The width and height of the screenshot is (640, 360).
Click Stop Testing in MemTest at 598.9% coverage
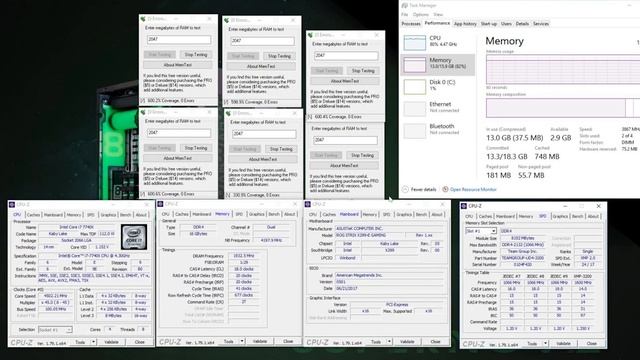(x=279, y=56)
